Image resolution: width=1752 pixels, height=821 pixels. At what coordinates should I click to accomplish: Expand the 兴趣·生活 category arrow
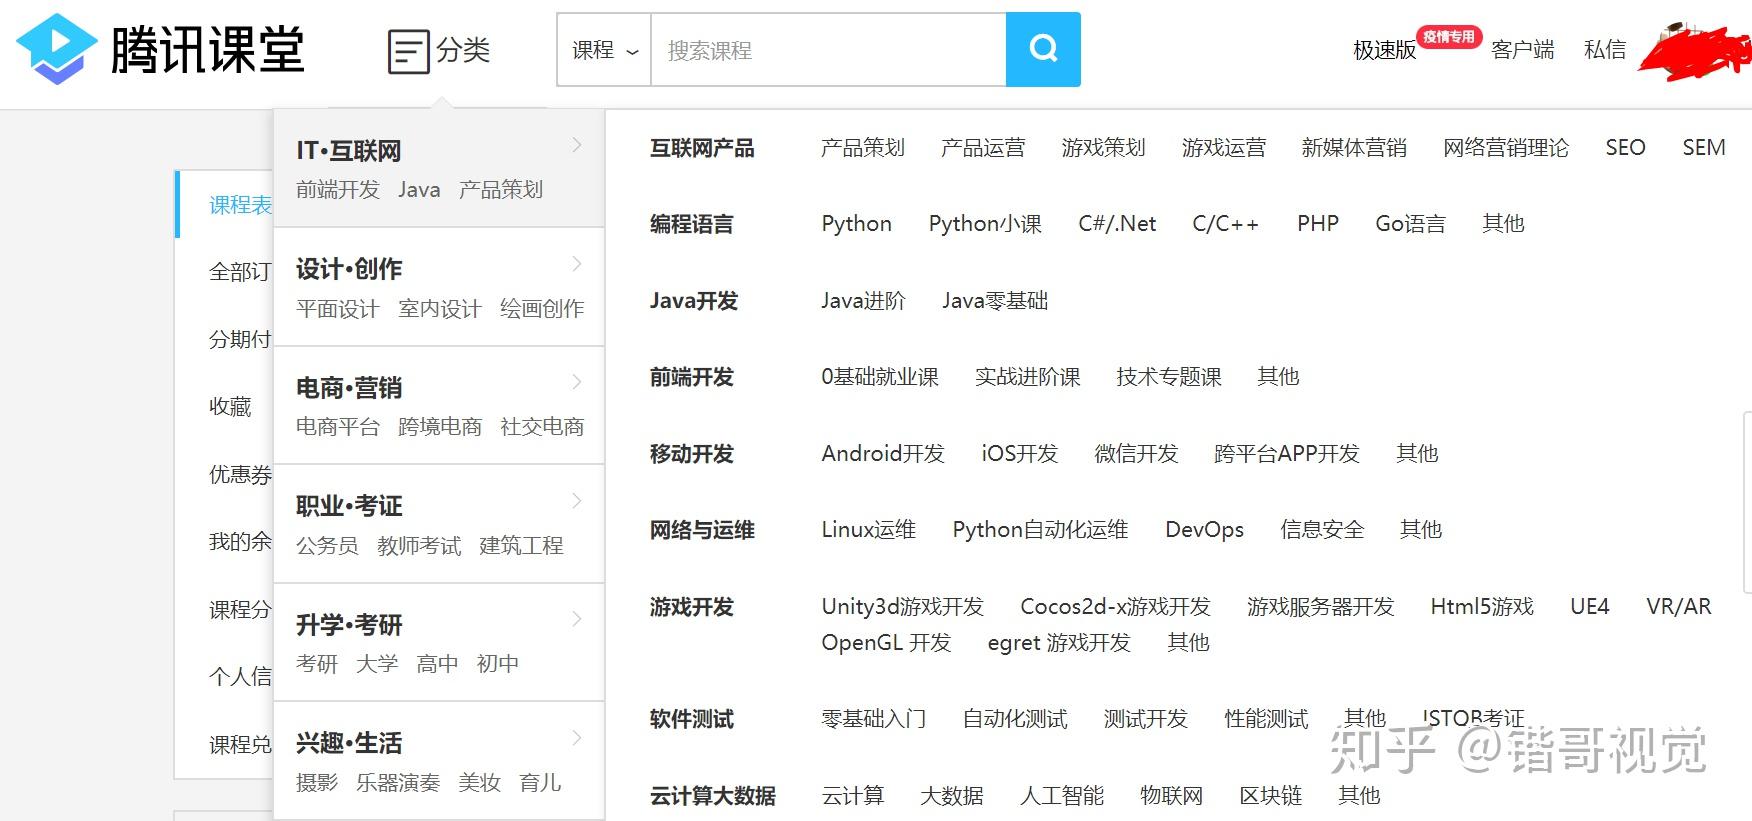point(577,738)
